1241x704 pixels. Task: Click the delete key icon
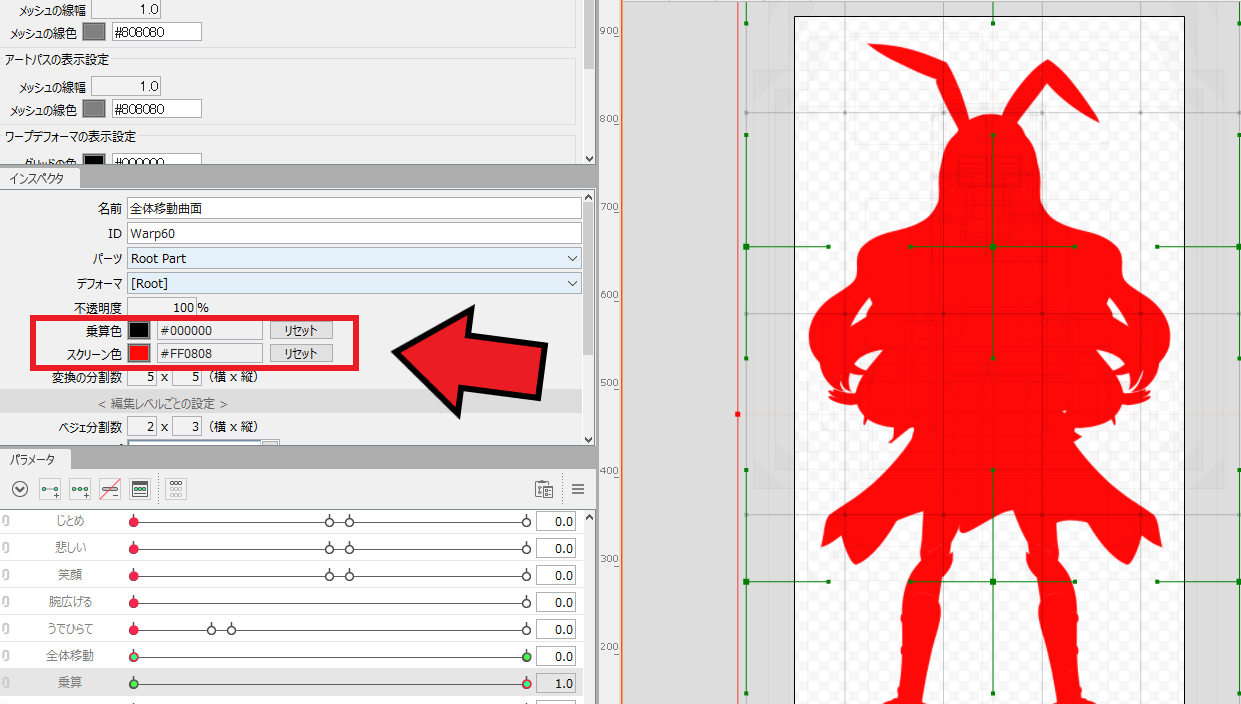click(x=109, y=488)
